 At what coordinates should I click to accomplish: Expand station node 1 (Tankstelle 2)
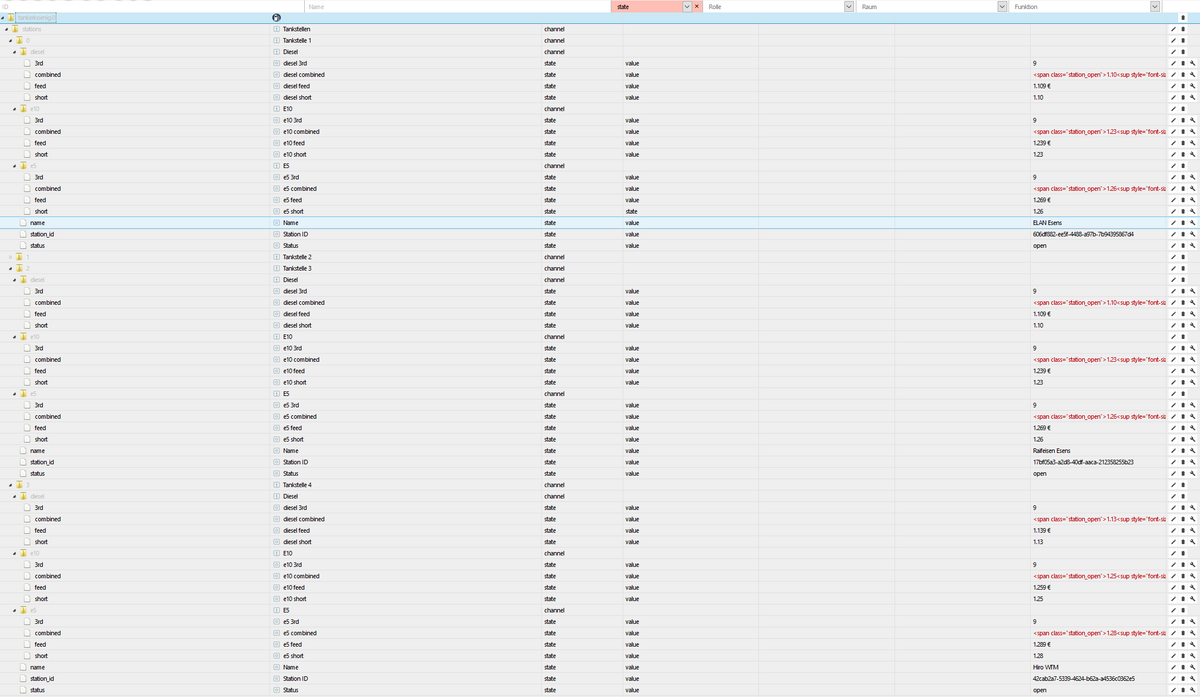11,257
